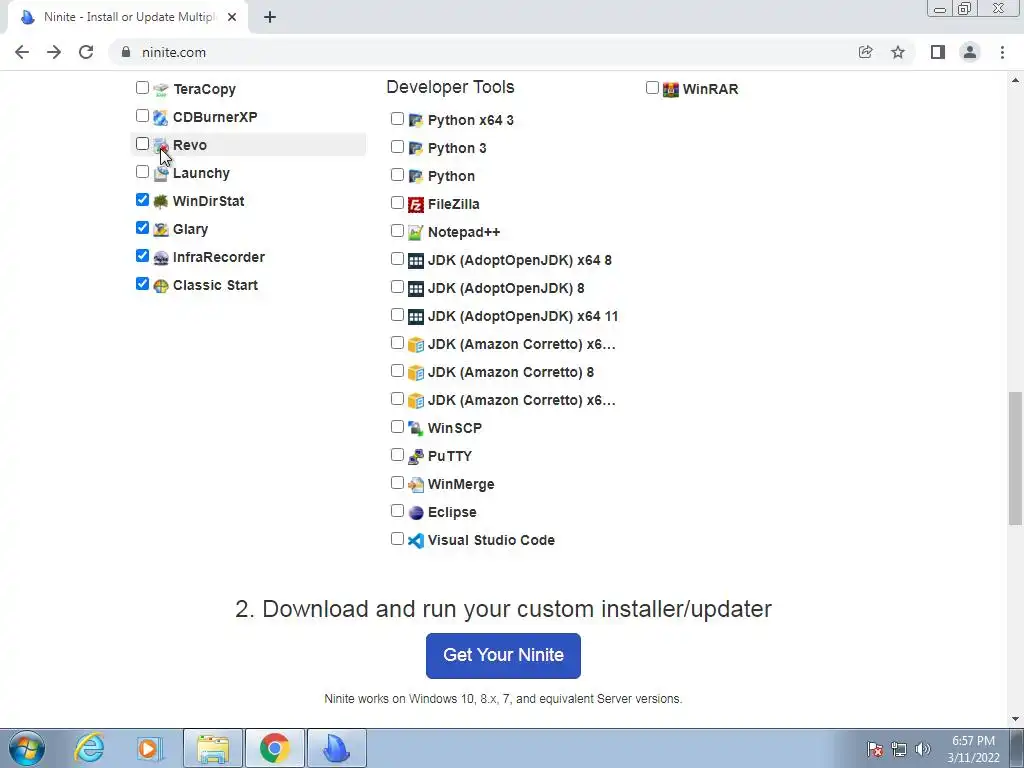1024x768 pixels.
Task: Open the Chrome profile avatar
Action: [970, 52]
